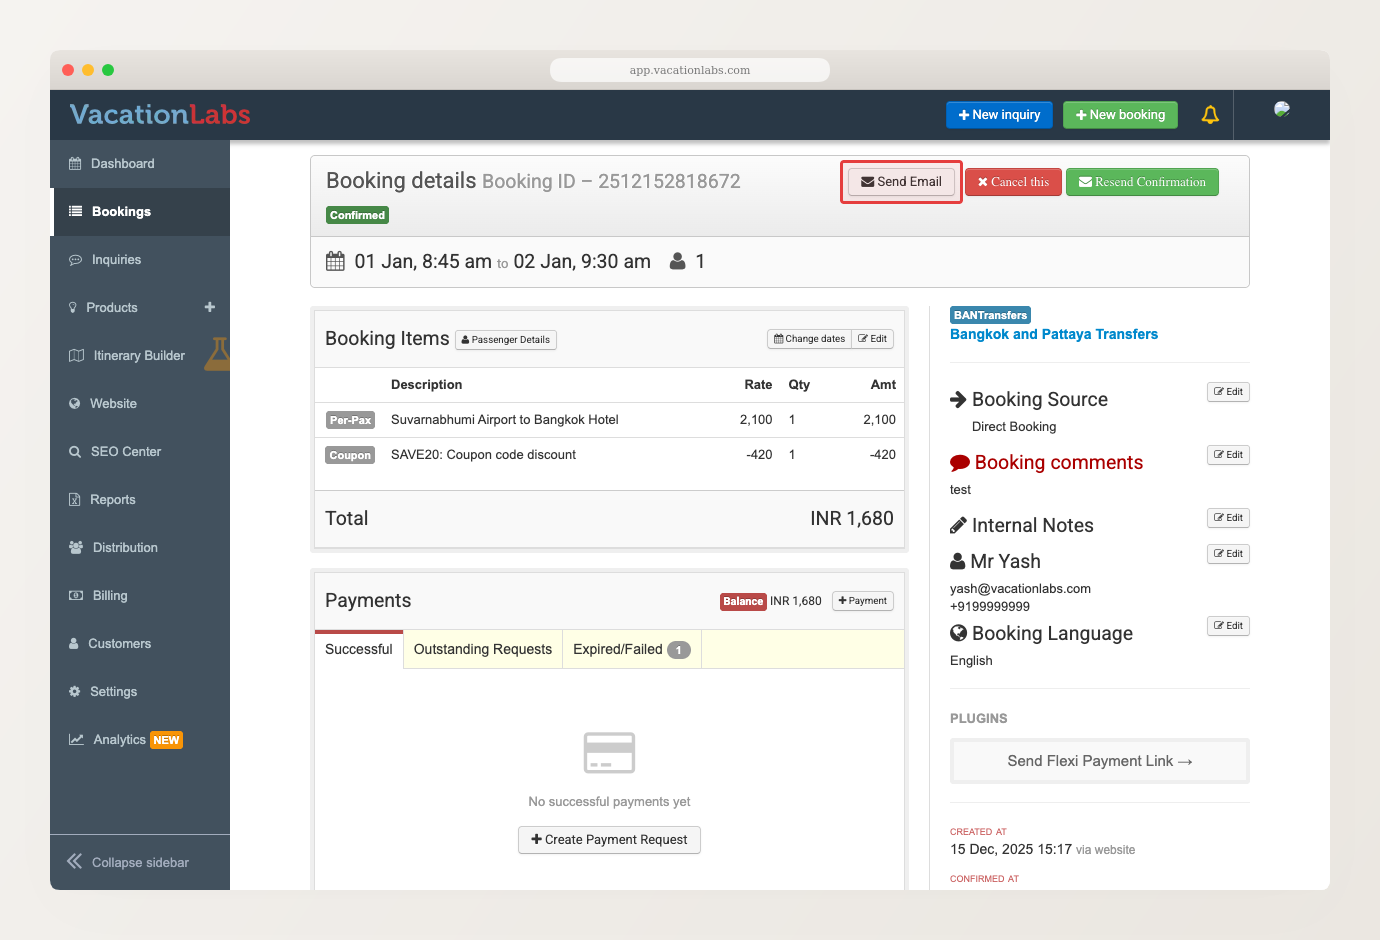Switch to the Successful payments tab
The image size is (1380, 940).
point(359,649)
